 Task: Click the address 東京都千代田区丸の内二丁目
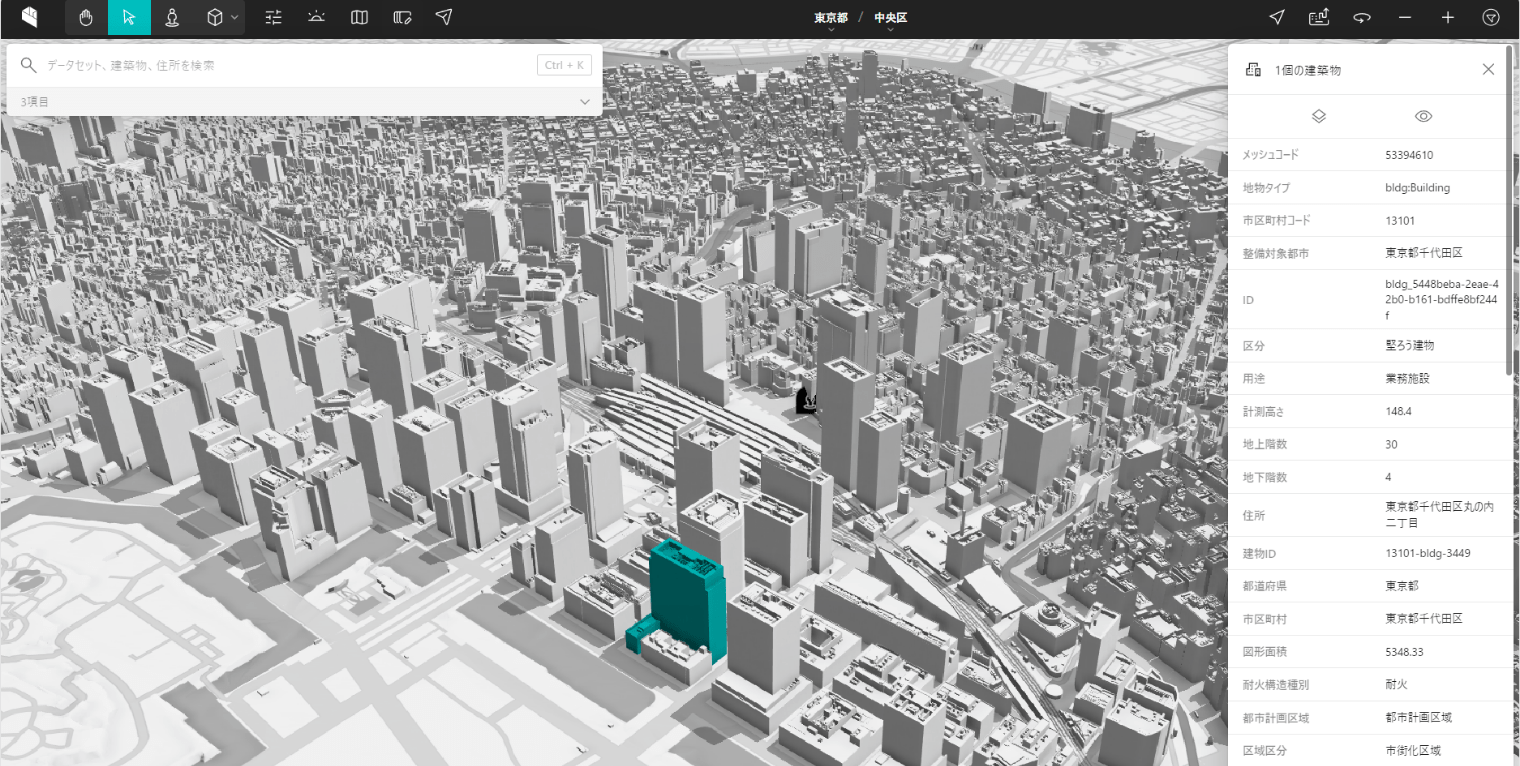(x=1439, y=514)
